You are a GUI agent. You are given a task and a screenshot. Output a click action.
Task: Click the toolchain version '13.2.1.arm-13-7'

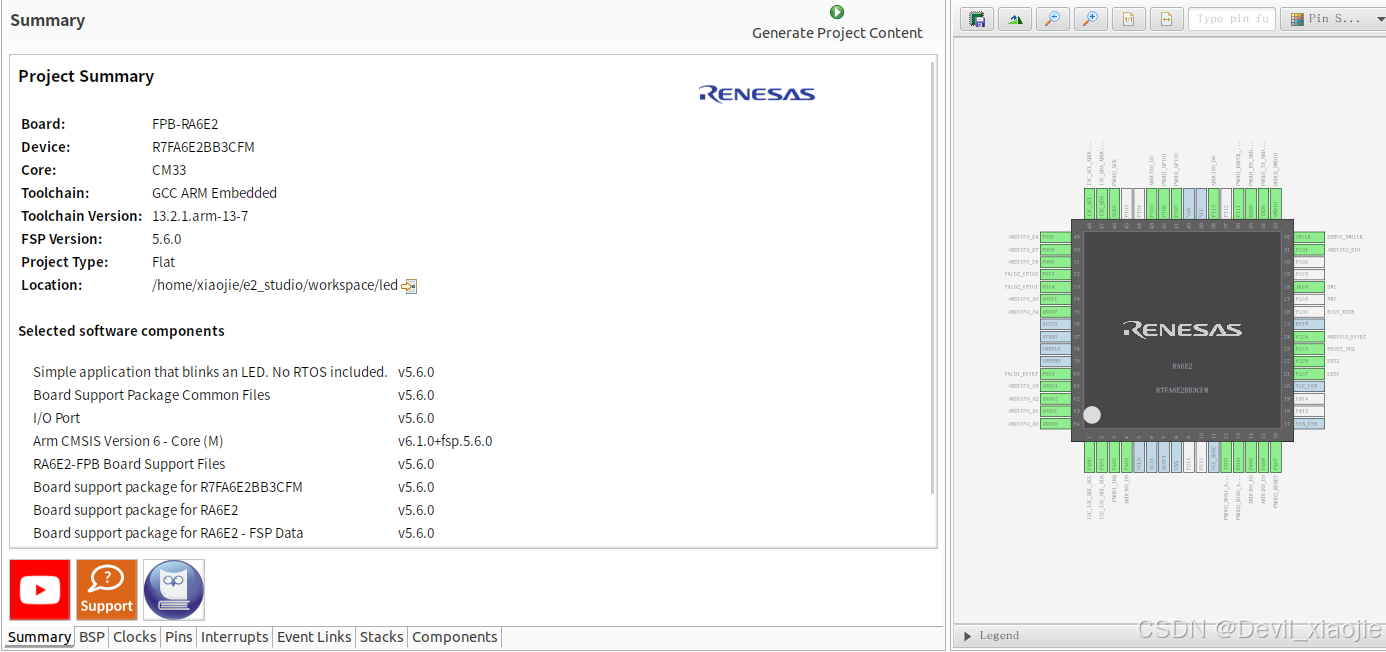[x=200, y=217]
